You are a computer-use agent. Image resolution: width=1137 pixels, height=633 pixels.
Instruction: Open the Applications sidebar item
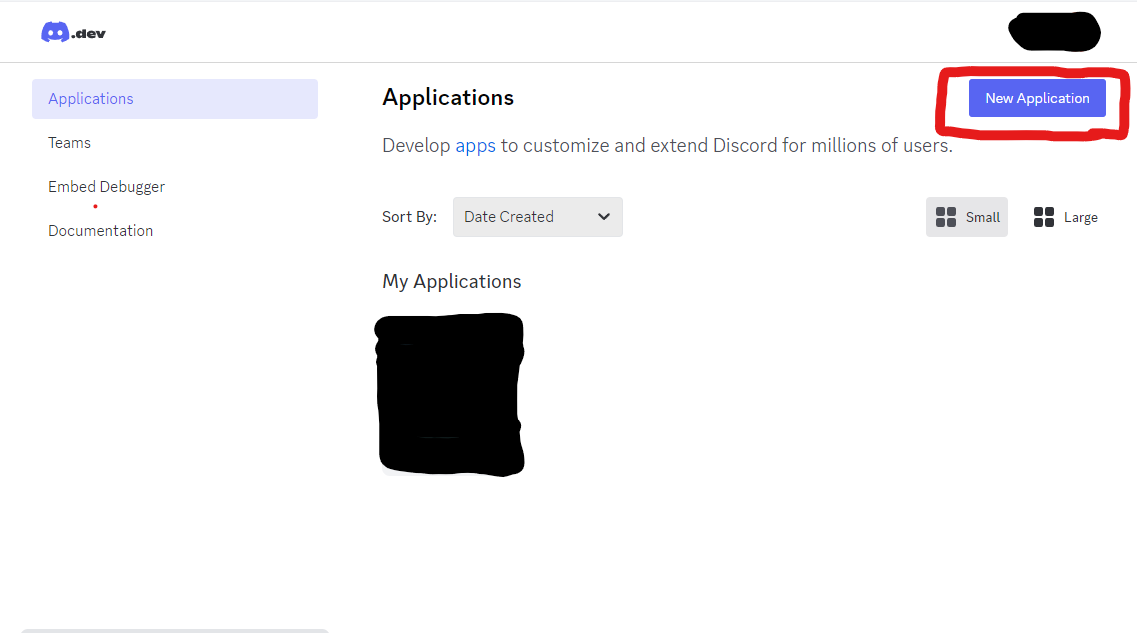(x=175, y=99)
